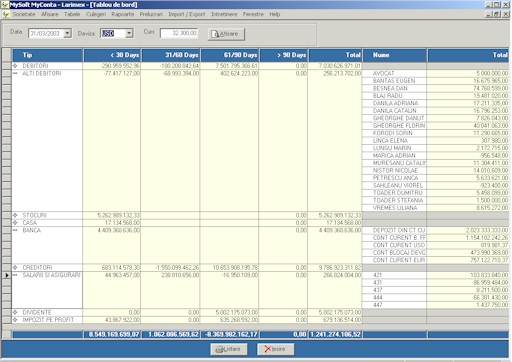
Task: Expand the DEBITORI row
Action: click(15, 66)
